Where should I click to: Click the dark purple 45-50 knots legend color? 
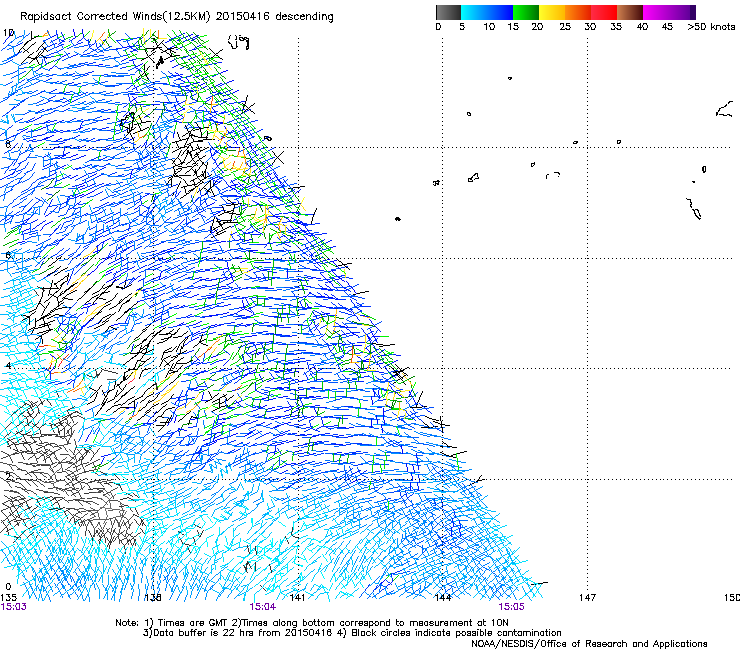[x=682, y=12]
